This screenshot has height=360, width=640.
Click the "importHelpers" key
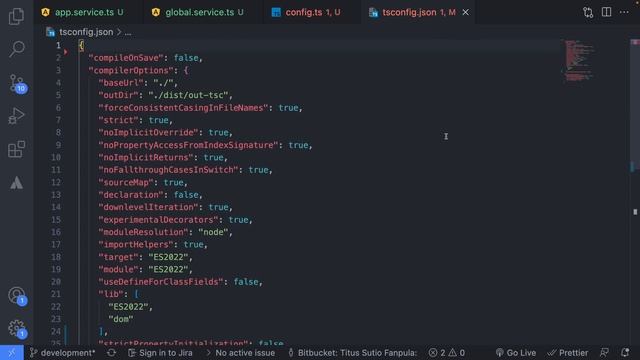pyautogui.click(x=136, y=244)
